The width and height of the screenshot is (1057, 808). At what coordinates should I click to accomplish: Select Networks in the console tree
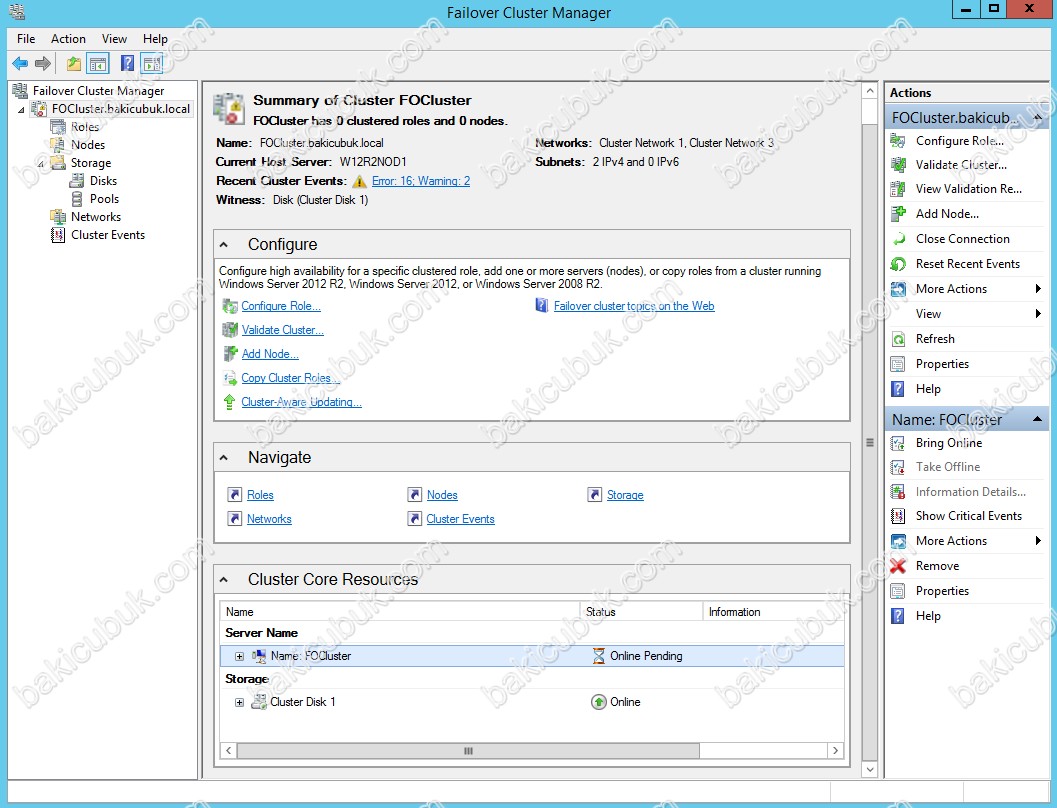click(x=96, y=217)
